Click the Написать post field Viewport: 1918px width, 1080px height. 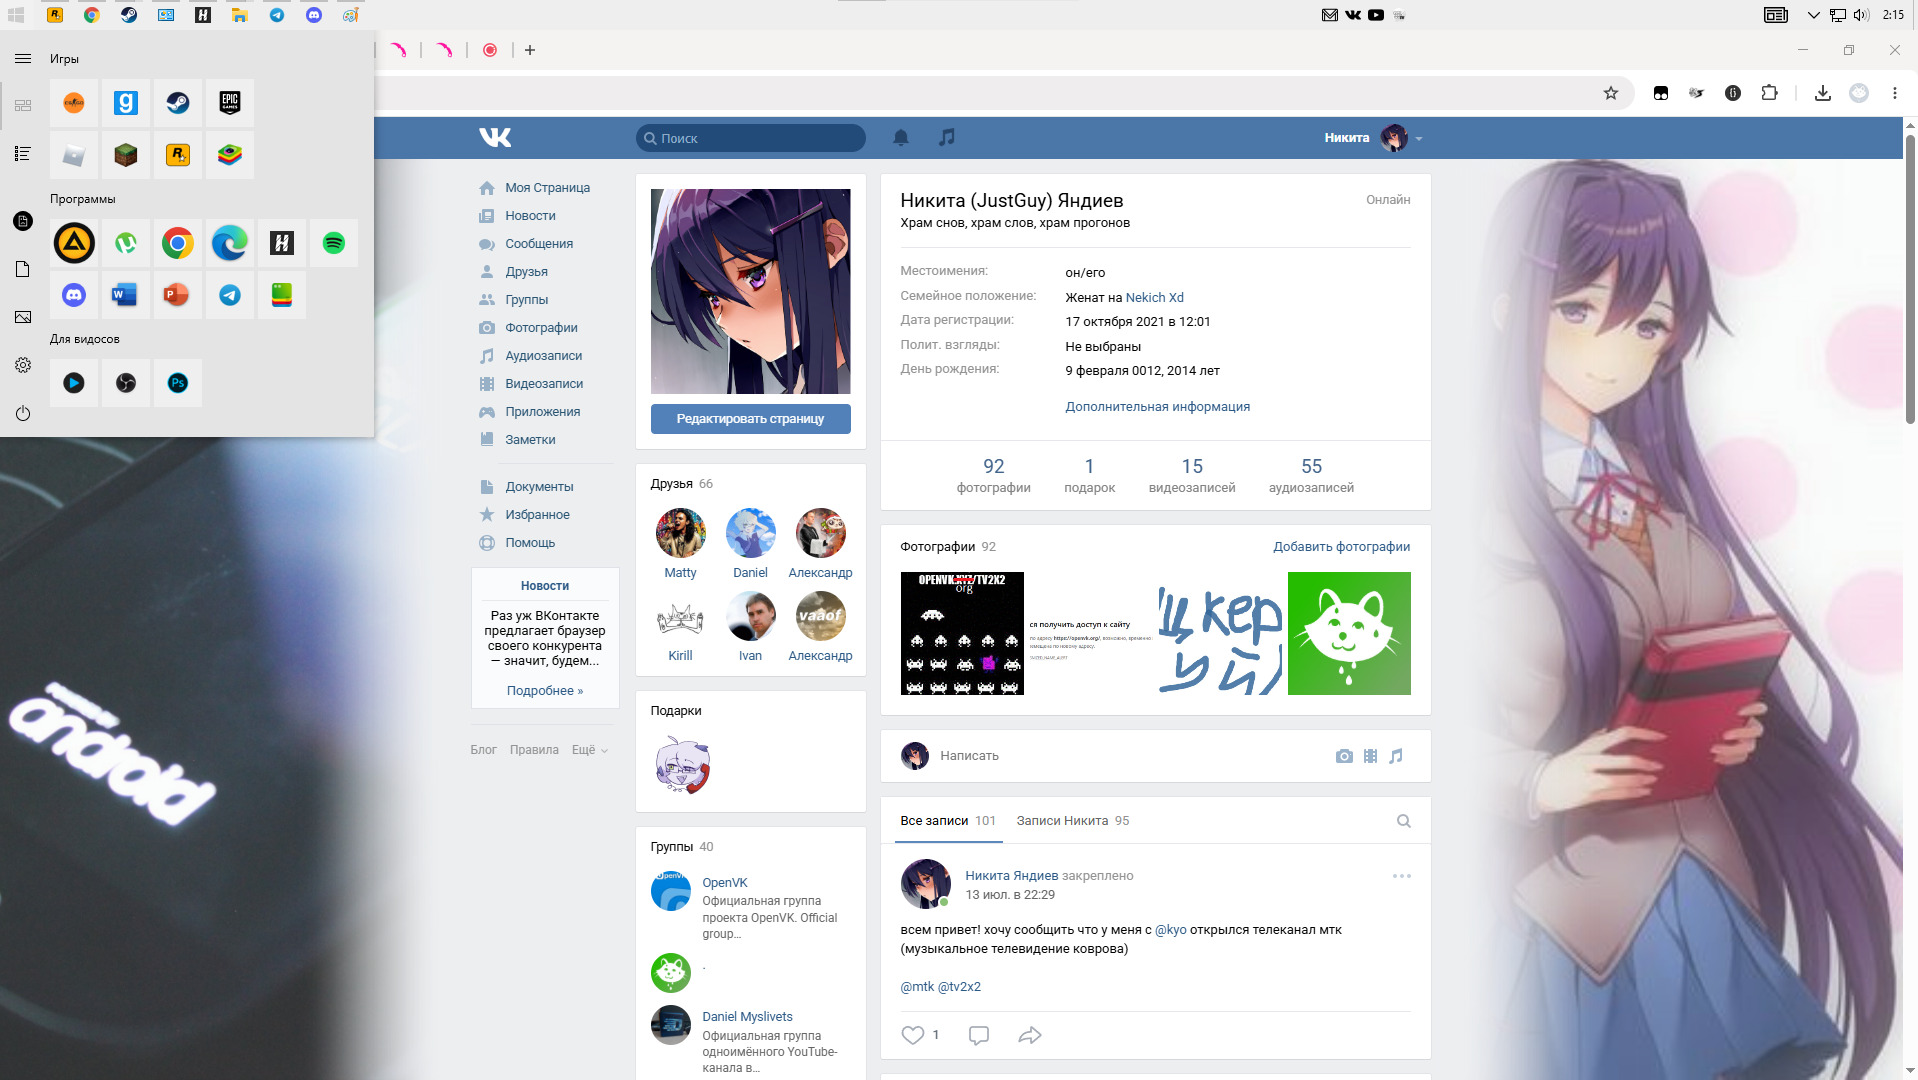[x=1125, y=756]
